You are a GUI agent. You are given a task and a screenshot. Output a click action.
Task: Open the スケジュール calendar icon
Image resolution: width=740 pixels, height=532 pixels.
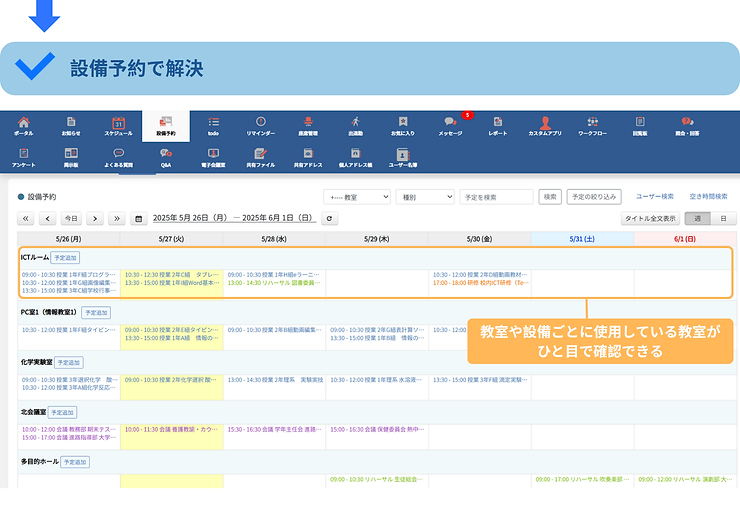coord(118,126)
